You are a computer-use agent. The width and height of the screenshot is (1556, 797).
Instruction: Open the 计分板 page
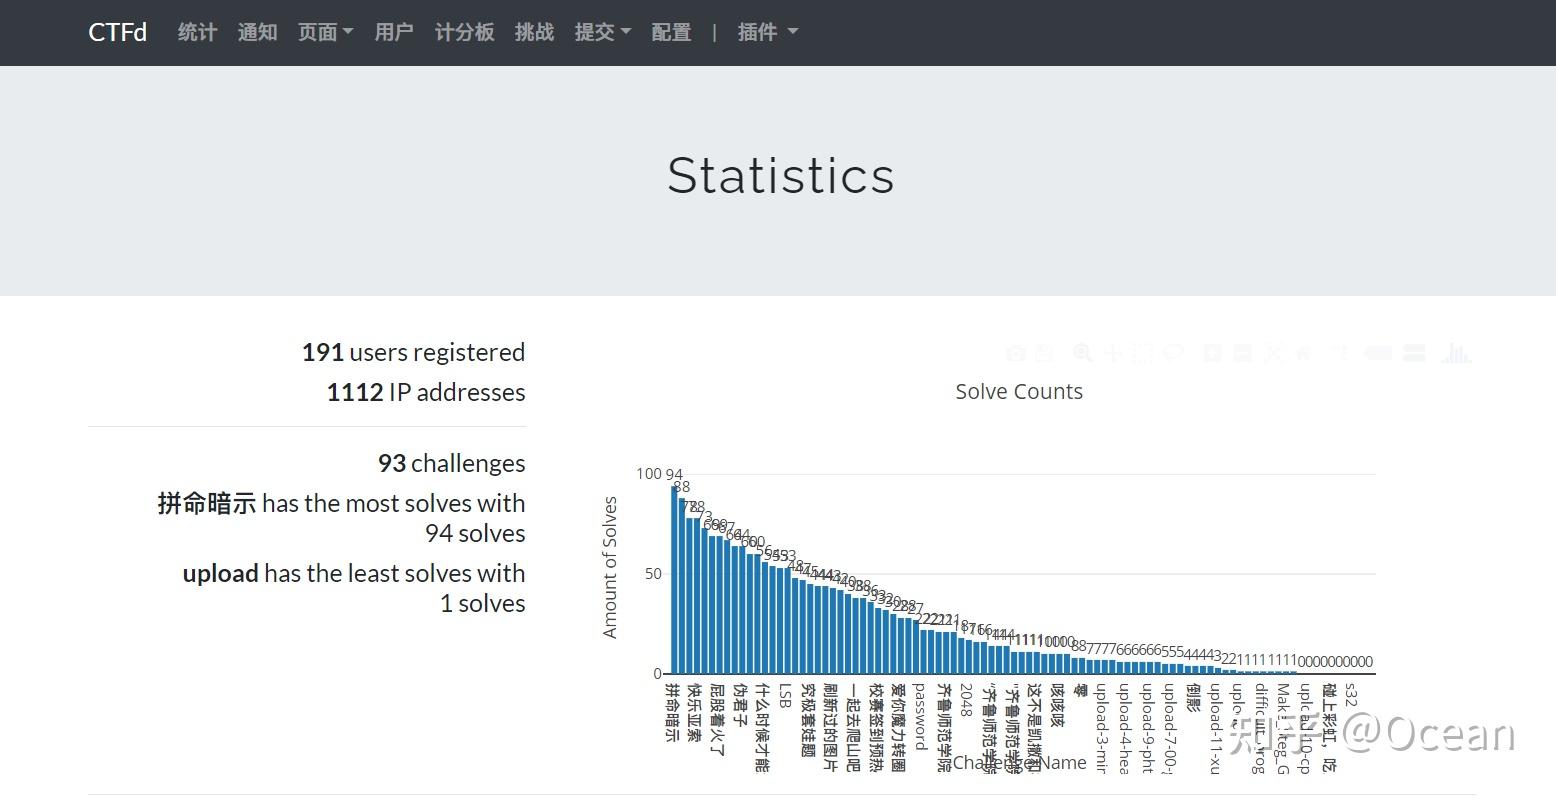[464, 32]
